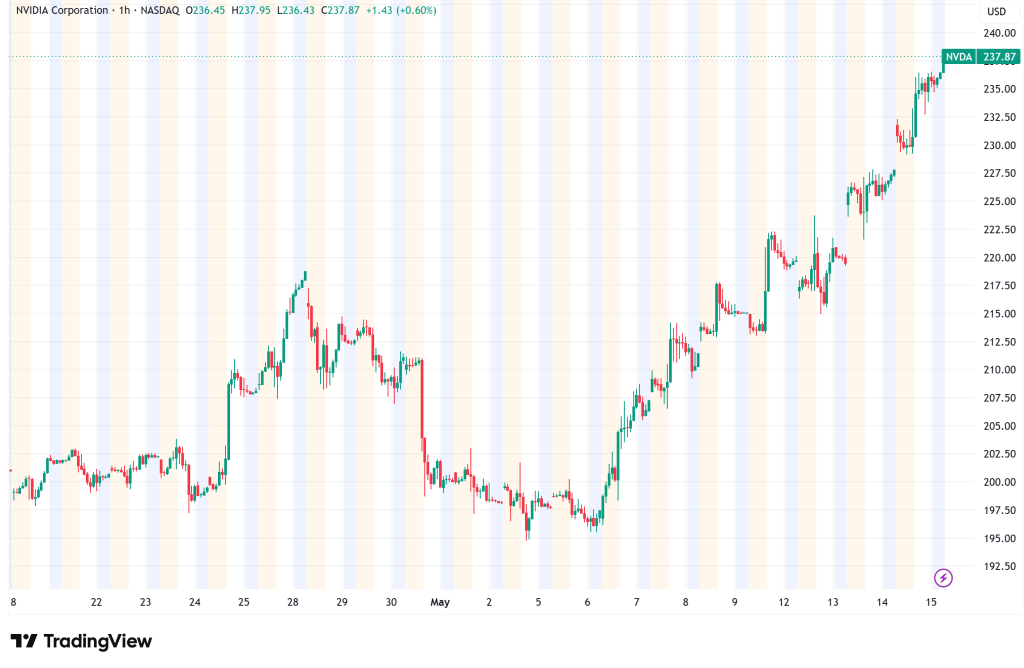Click date 28 on the time axis
Screen dimensions: 1024x668
point(293,603)
